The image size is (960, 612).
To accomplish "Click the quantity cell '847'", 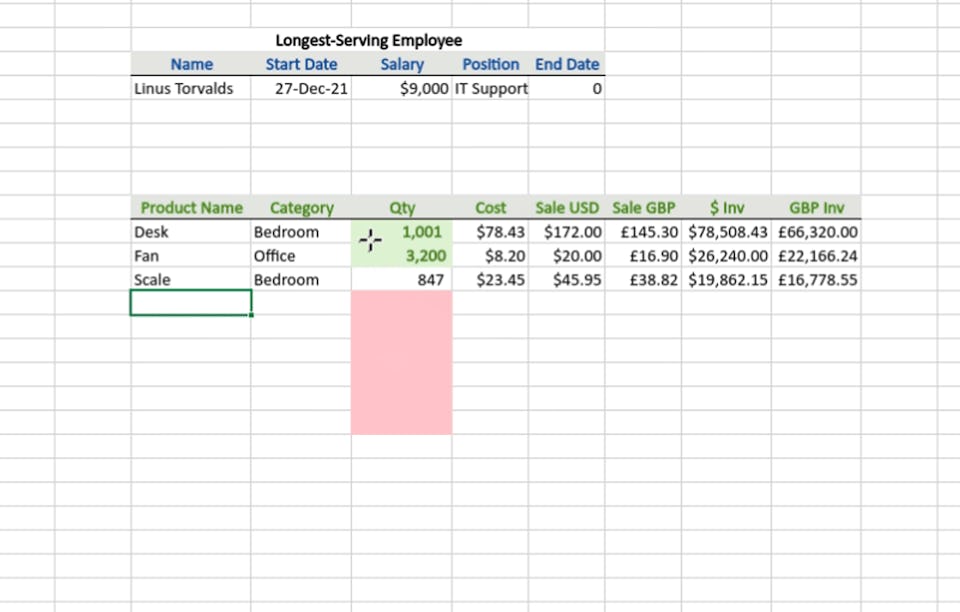I will click(402, 280).
